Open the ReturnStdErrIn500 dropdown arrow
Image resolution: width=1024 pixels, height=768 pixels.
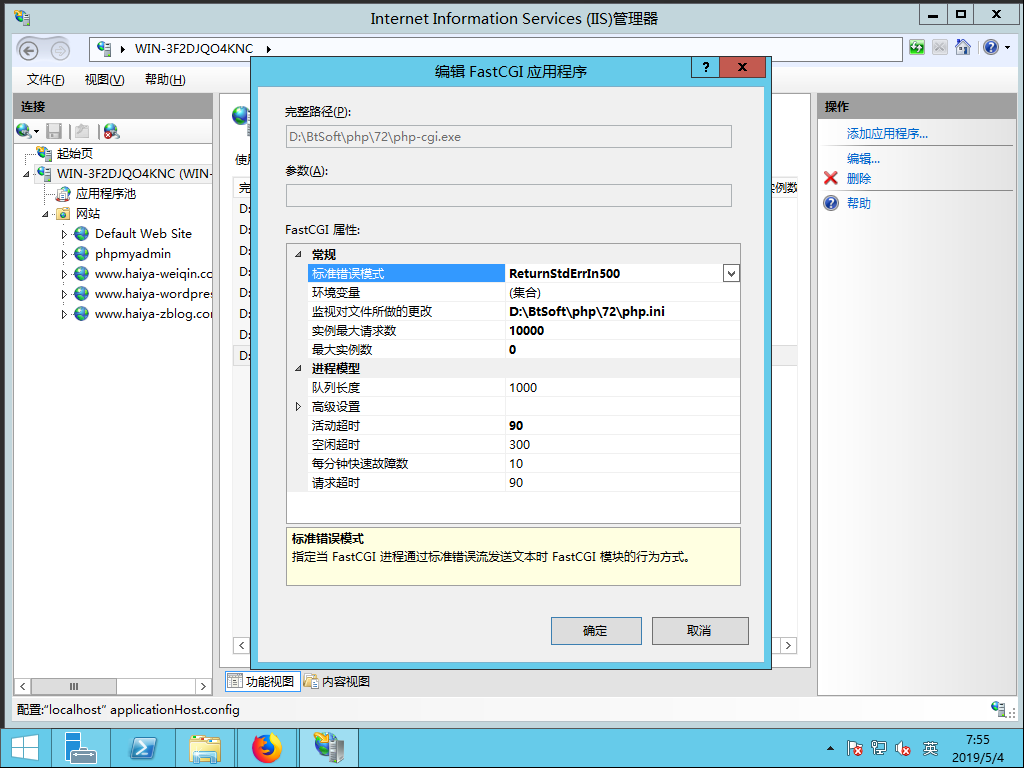tap(731, 274)
